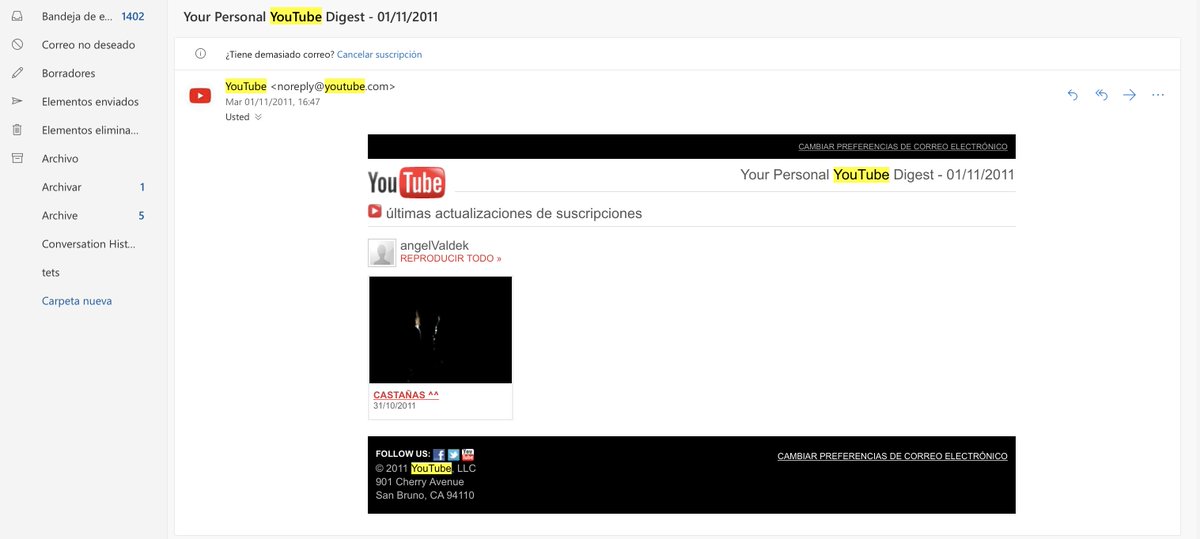Click the Correo no deseado junk icon
Viewport: 1200px width, 539px height.
pos(17,45)
